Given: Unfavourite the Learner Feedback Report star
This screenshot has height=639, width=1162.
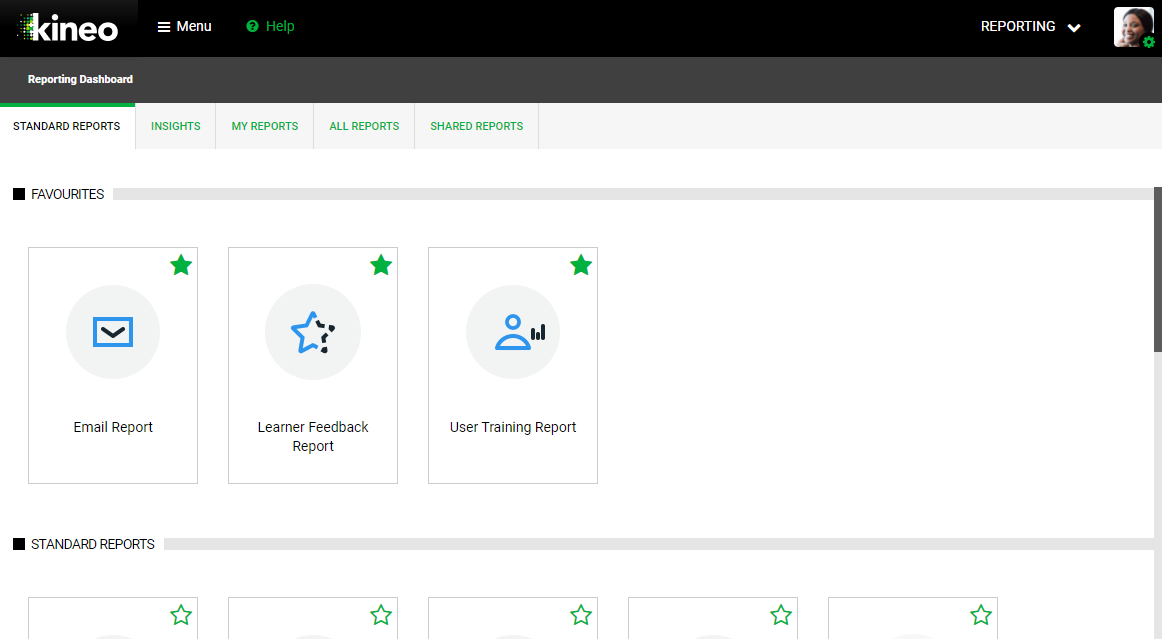Looking at the screenshot, I should [x=381, y=265].
